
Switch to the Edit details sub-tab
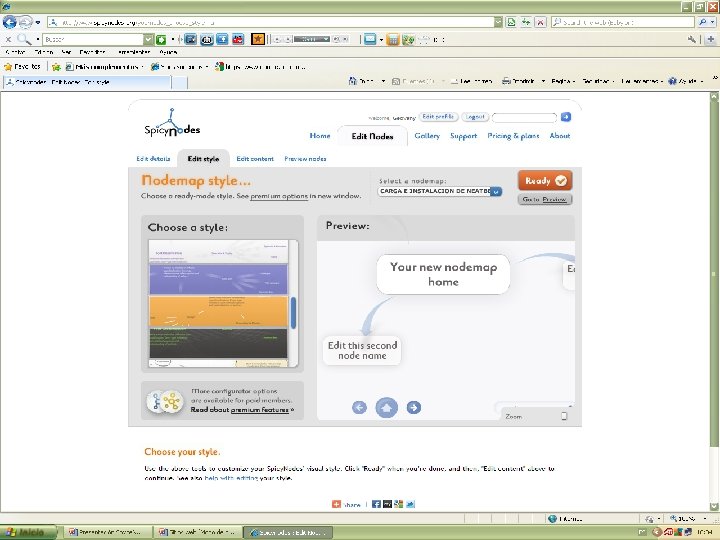[x=153, y=159]
